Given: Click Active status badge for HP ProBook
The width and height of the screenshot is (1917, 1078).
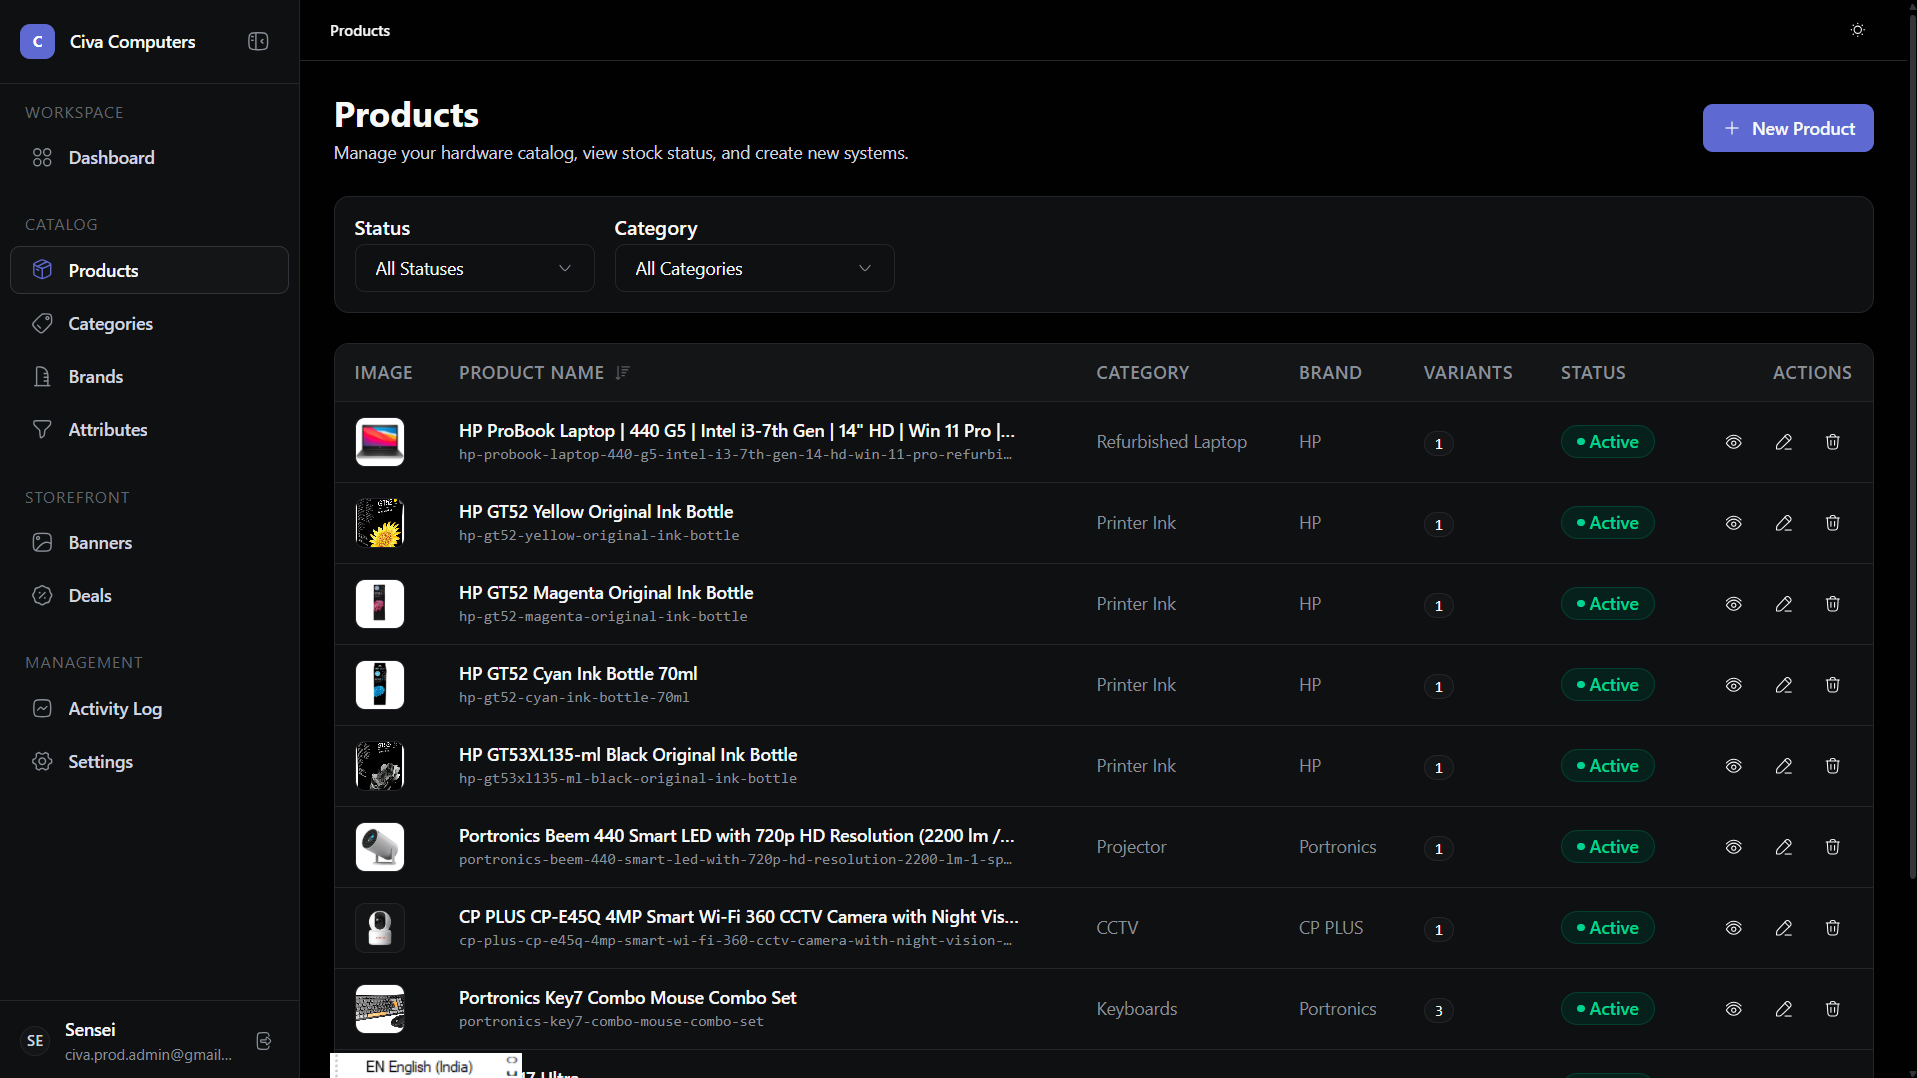Looking at the screenshot, I should pyautogui.click(x=1607, y=442).
